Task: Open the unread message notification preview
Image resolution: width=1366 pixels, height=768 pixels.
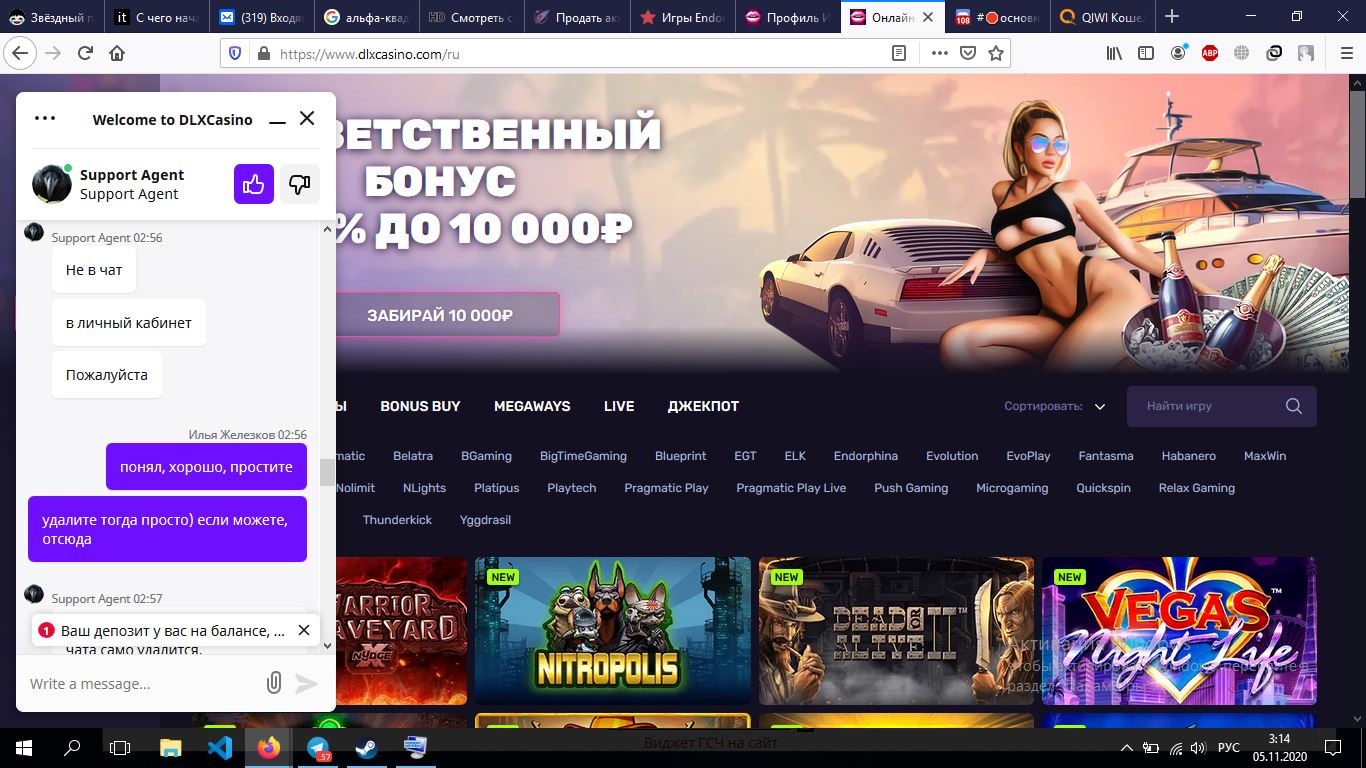Action: 163,631
